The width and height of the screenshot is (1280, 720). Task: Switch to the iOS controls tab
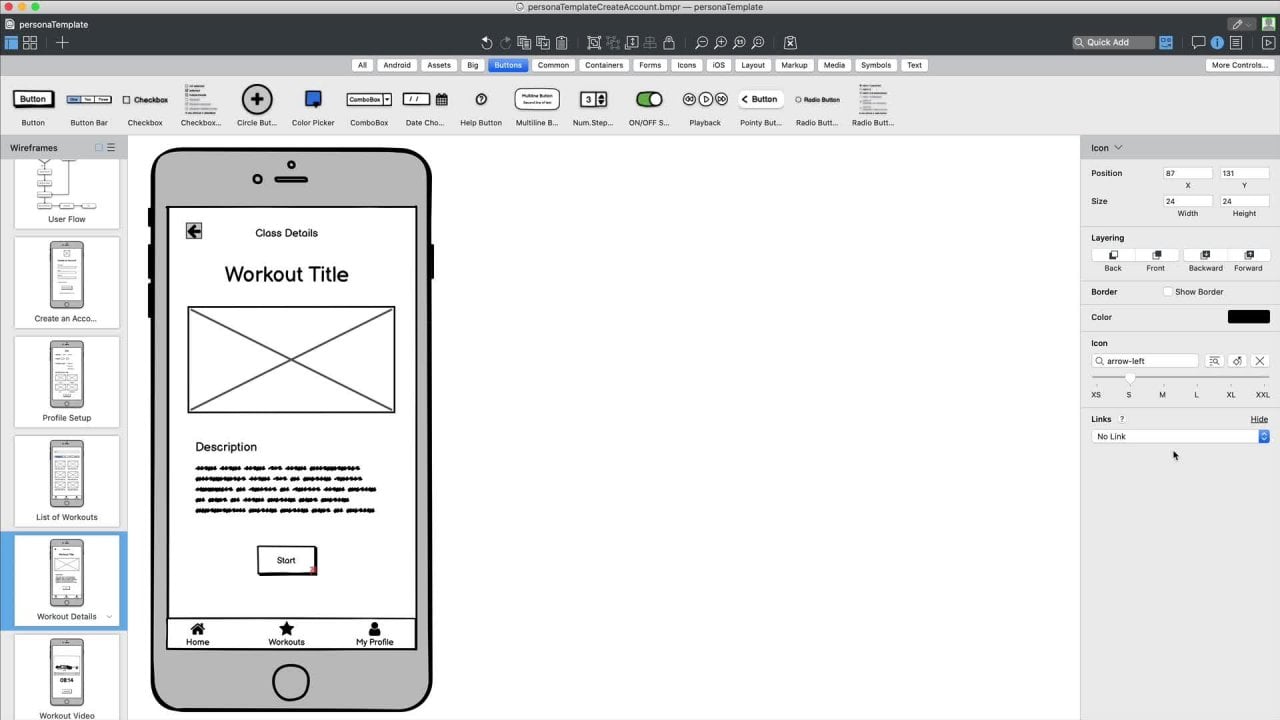(x=718, y=65)
